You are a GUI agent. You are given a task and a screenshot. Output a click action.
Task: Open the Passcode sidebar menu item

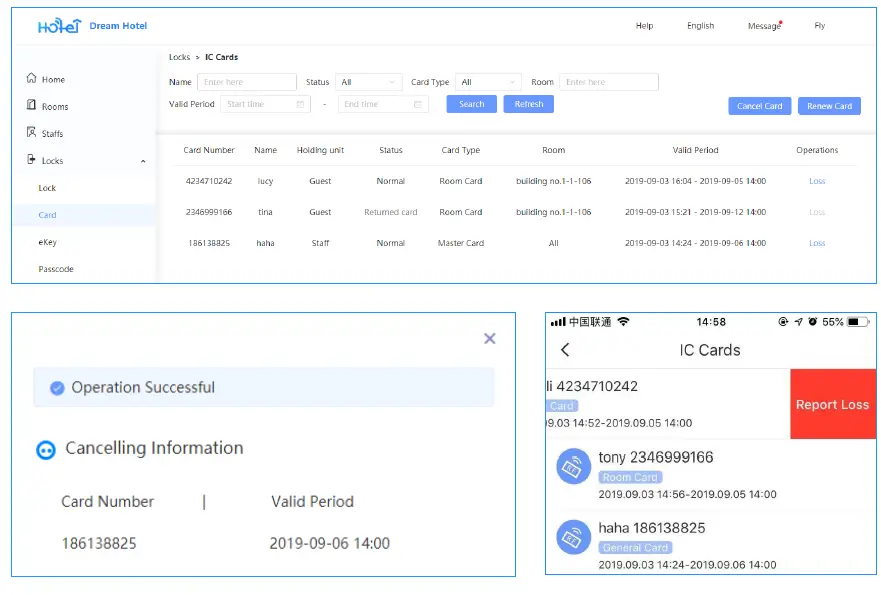point(56,269)
